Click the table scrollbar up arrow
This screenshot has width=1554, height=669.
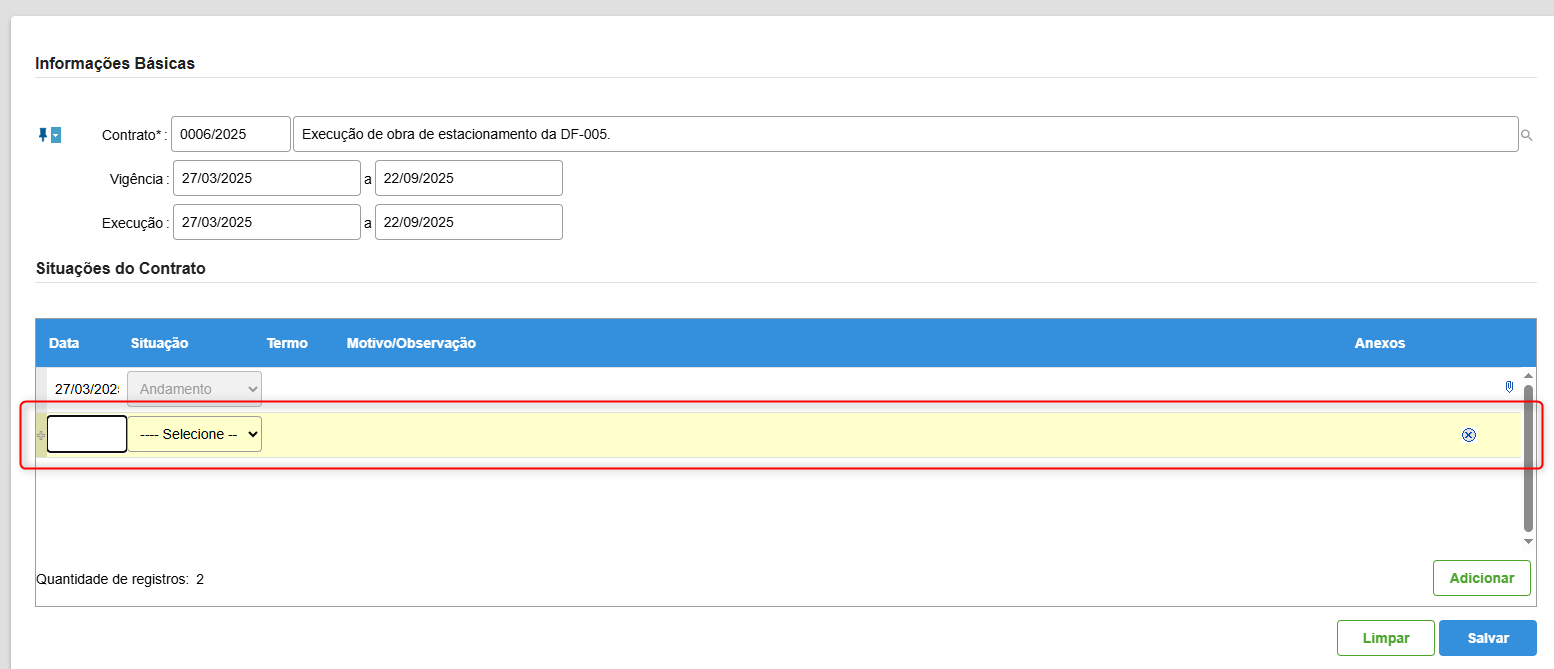click(x=1528, y=375)
